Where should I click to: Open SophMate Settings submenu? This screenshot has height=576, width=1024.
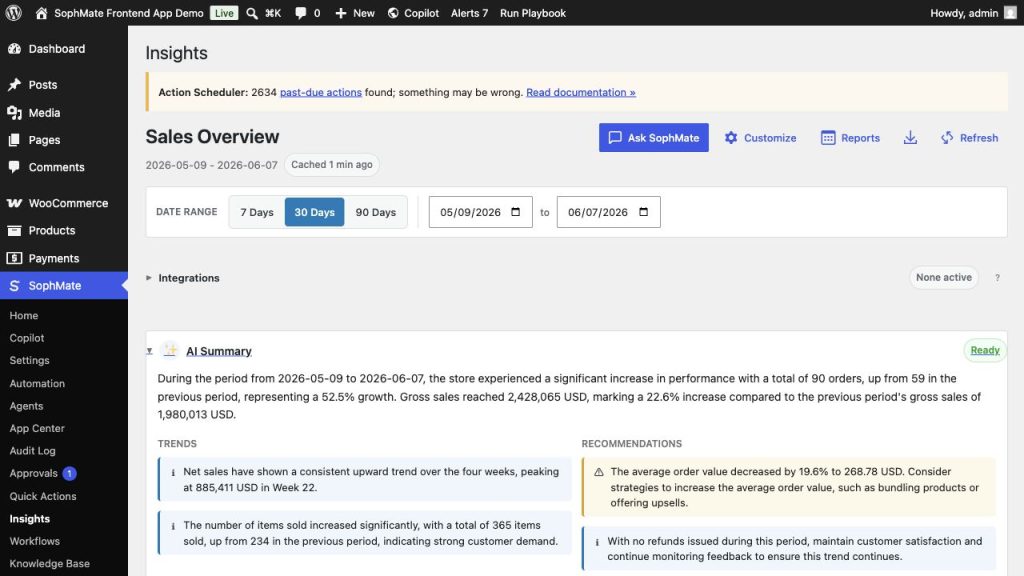29,360
